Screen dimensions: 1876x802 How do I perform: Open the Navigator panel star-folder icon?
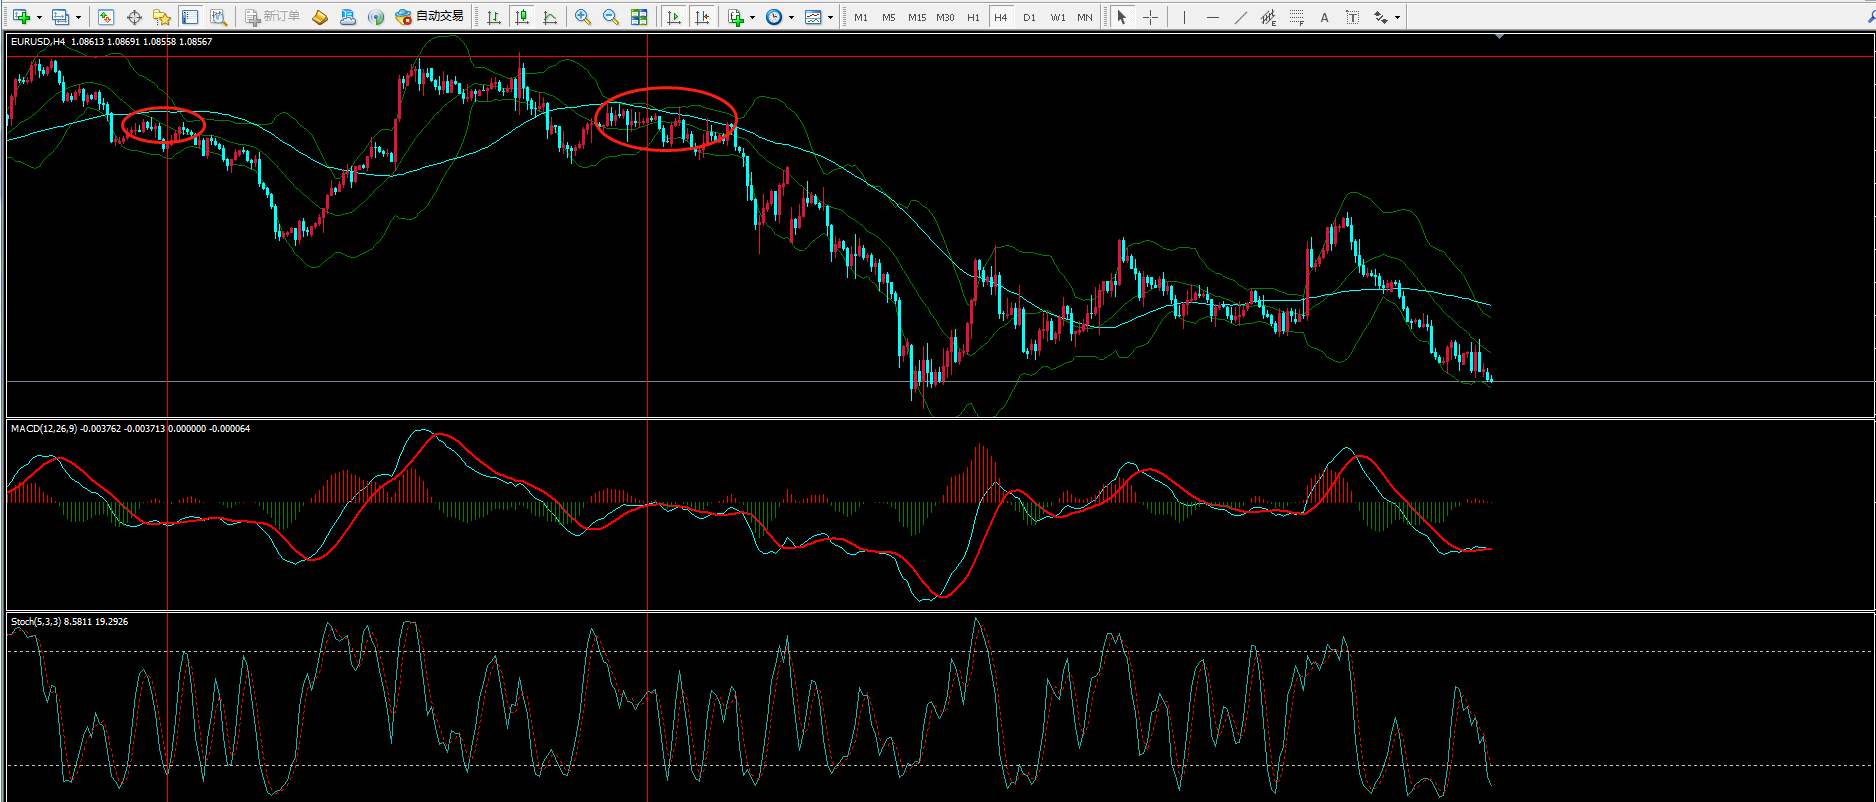point(161,17)
